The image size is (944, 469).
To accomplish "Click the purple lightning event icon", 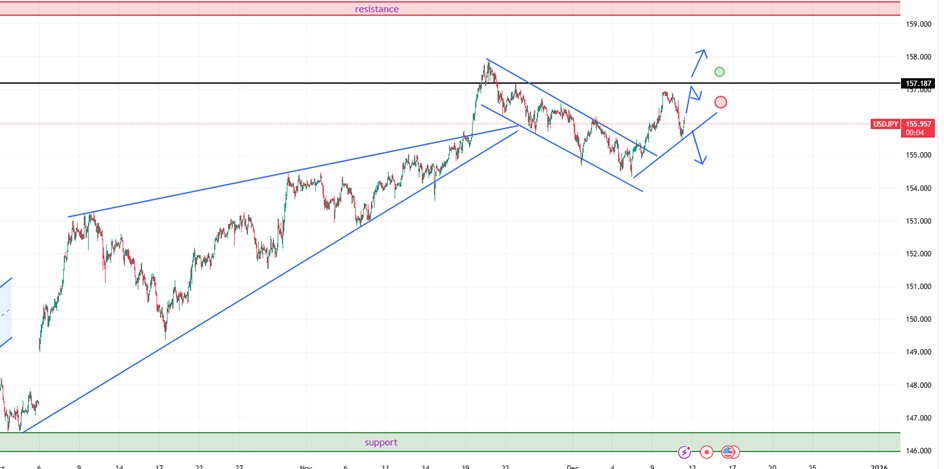I will point(685,453).
